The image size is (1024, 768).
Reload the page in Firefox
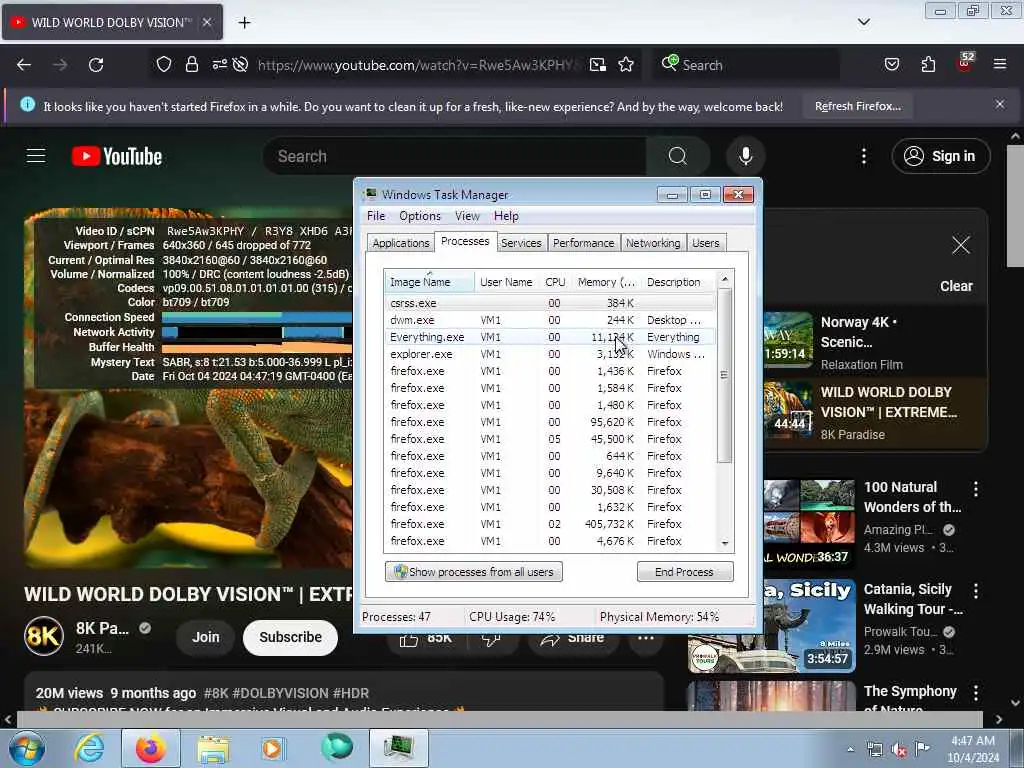pyautogui.click(x=96, y=65)
